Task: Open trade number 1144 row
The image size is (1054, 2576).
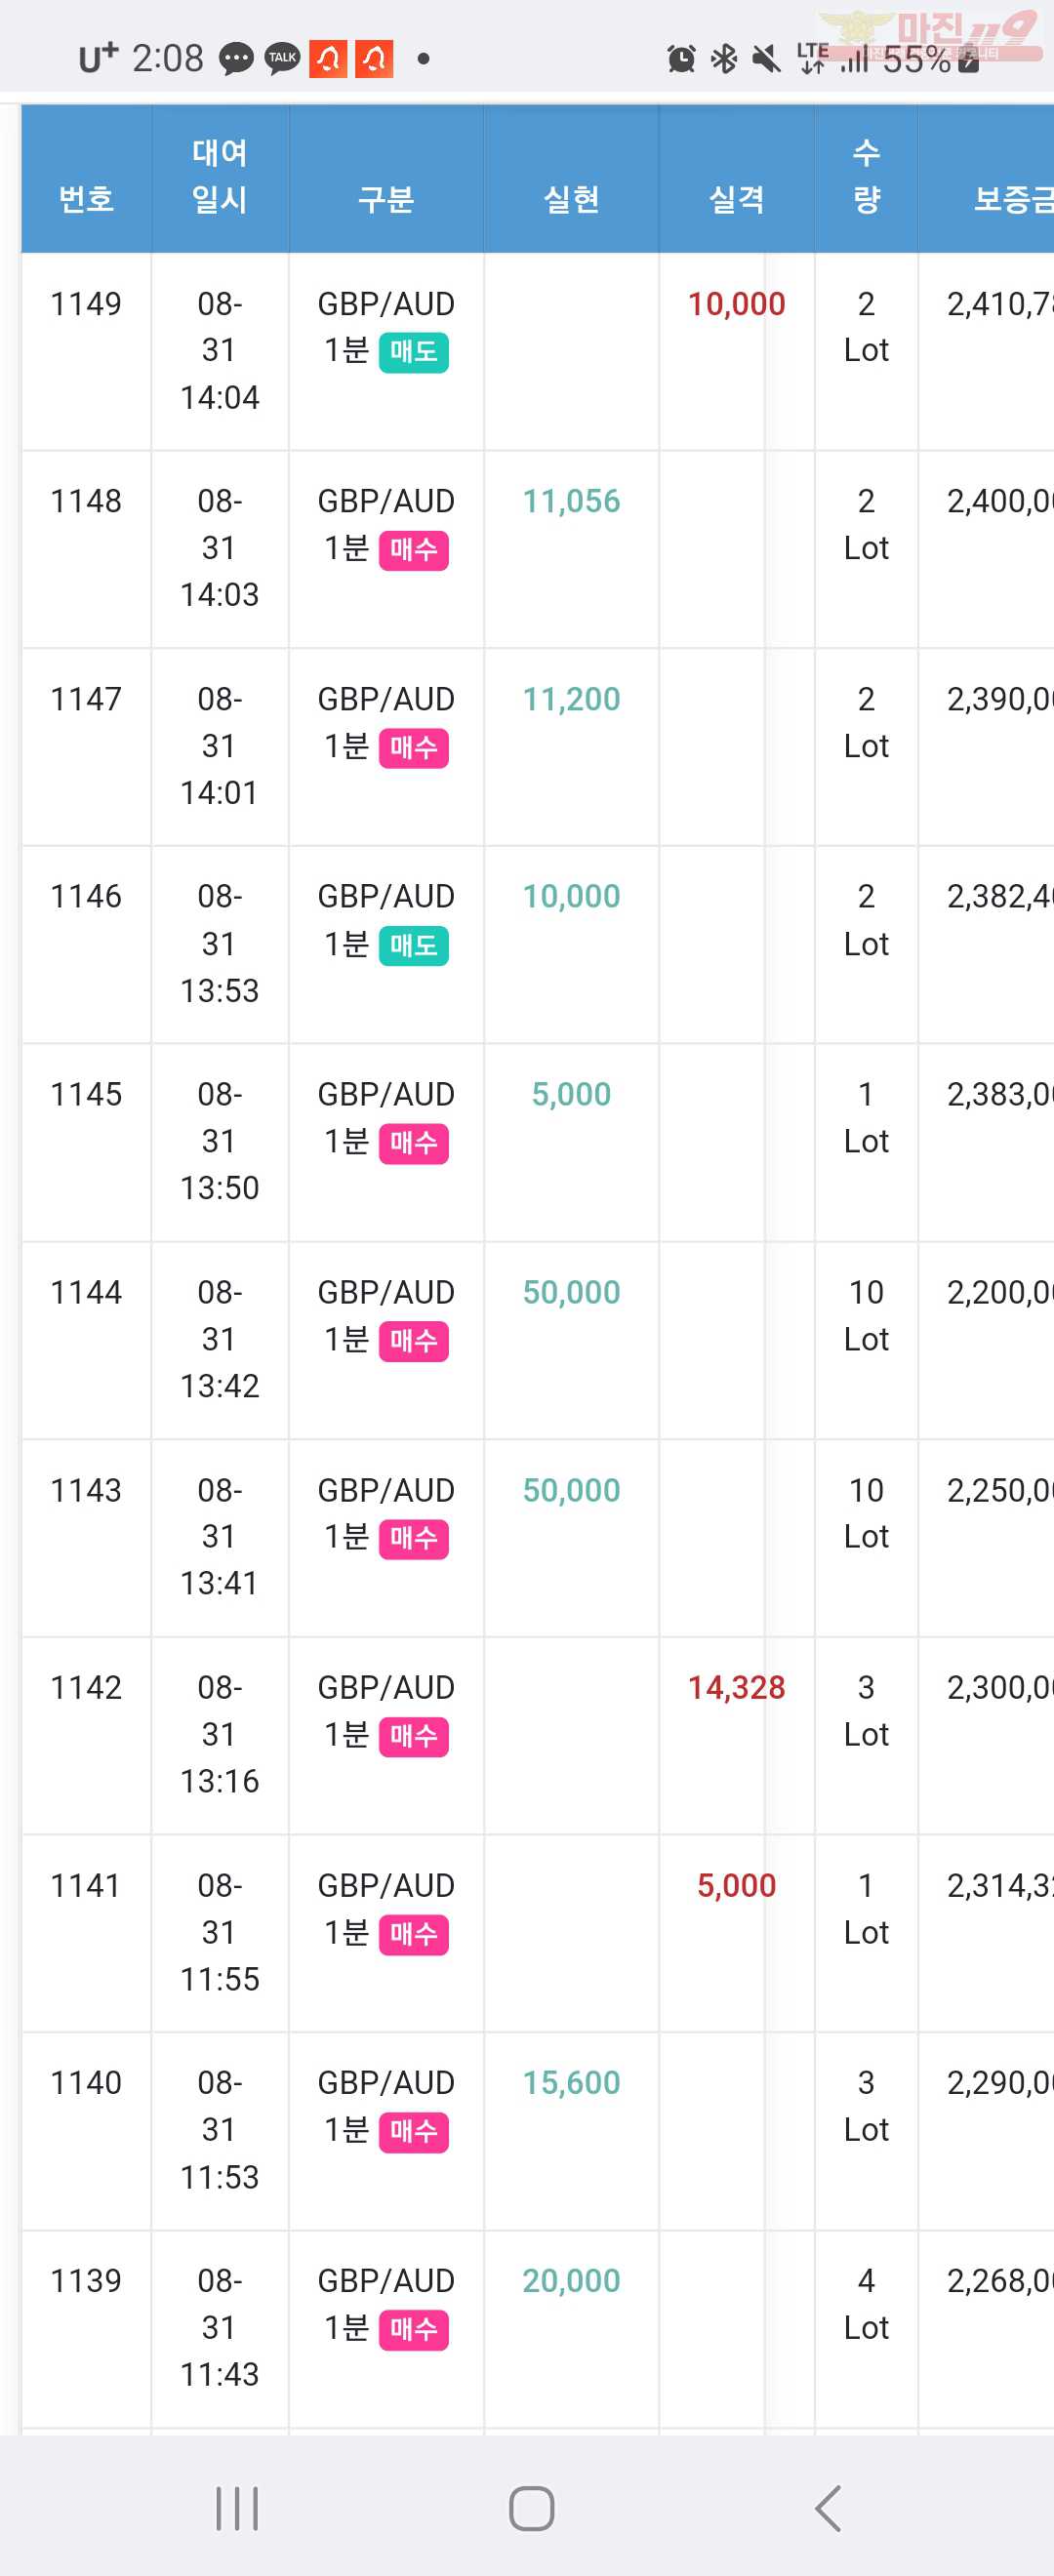Action: (537, 1340)
